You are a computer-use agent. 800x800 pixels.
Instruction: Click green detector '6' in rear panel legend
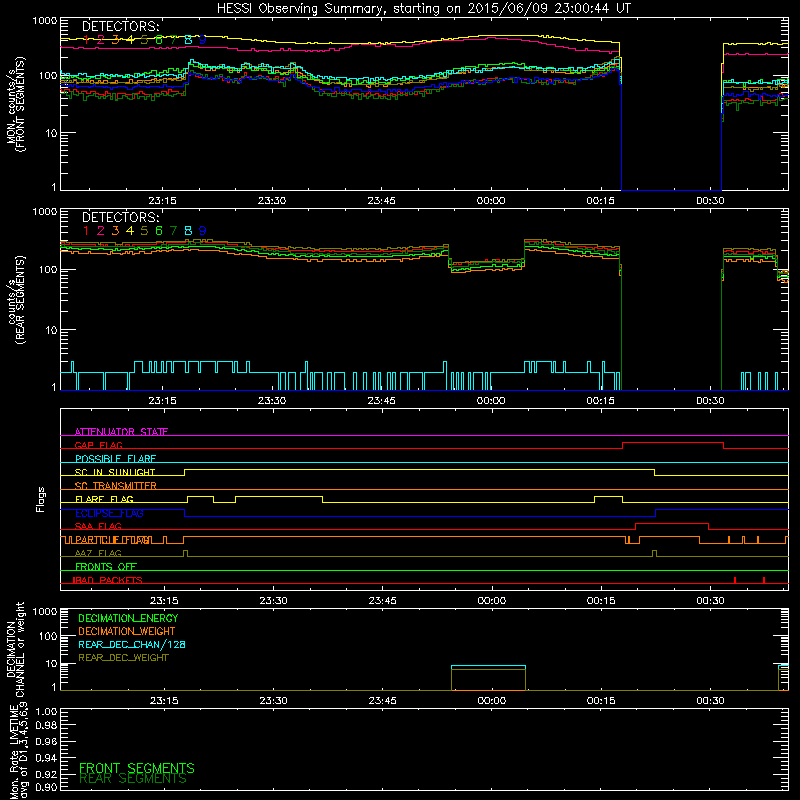point(159,231)
